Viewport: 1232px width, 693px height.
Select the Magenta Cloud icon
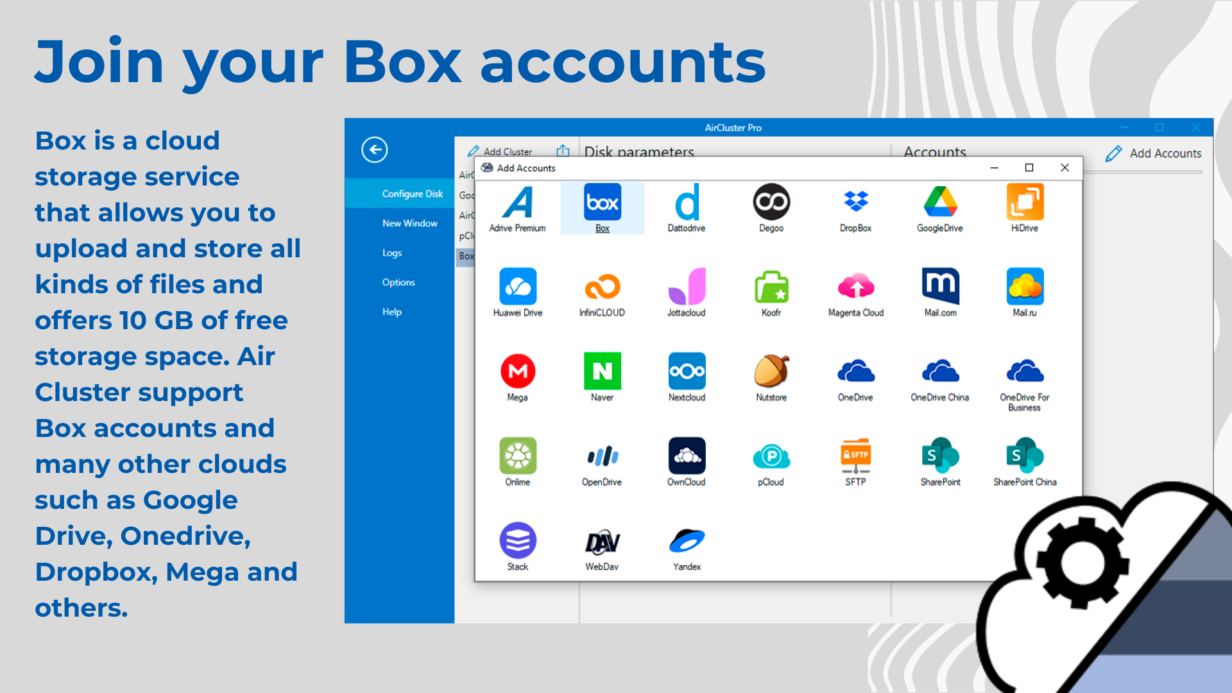click(856, 287)
